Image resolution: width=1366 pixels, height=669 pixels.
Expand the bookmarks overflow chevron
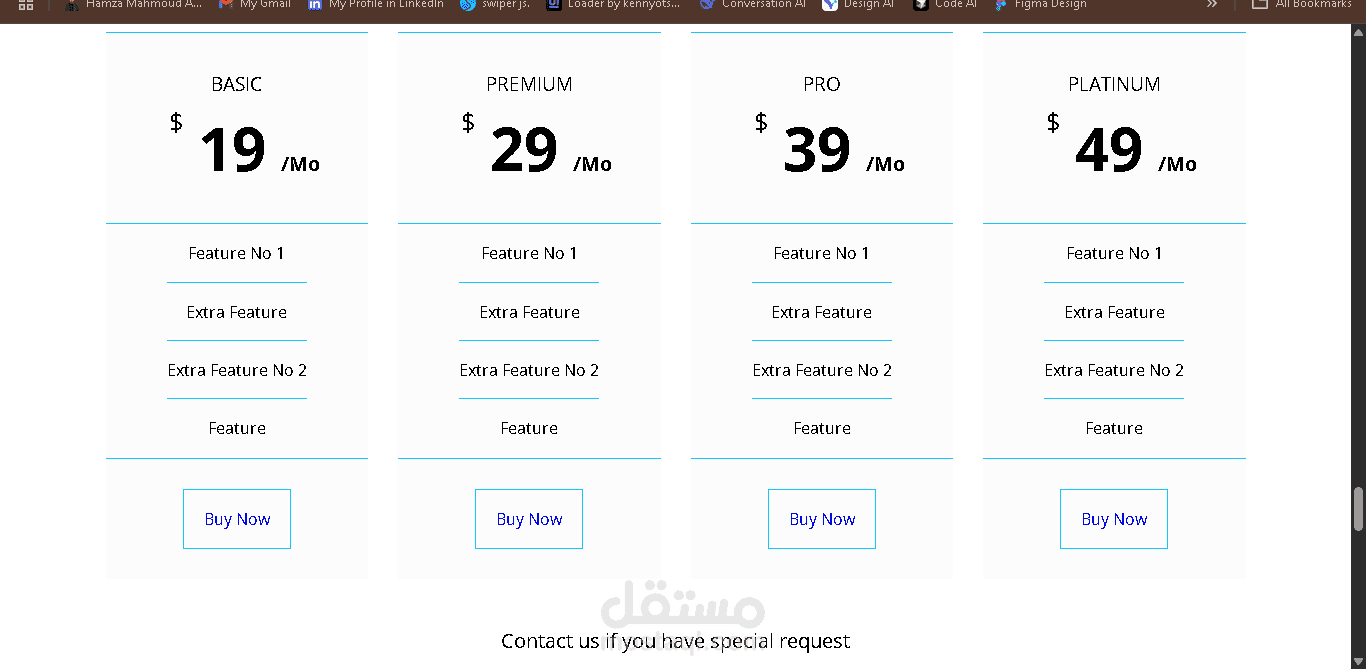(1212, 5)
